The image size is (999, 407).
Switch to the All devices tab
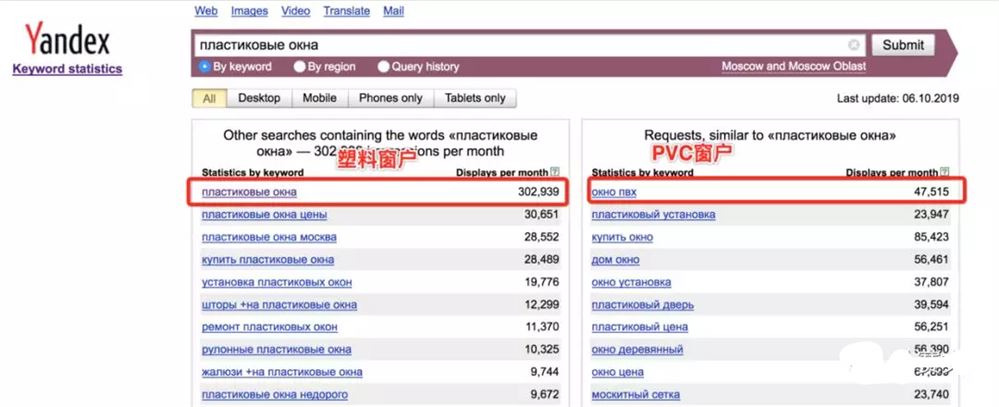[x=210, y=98]
